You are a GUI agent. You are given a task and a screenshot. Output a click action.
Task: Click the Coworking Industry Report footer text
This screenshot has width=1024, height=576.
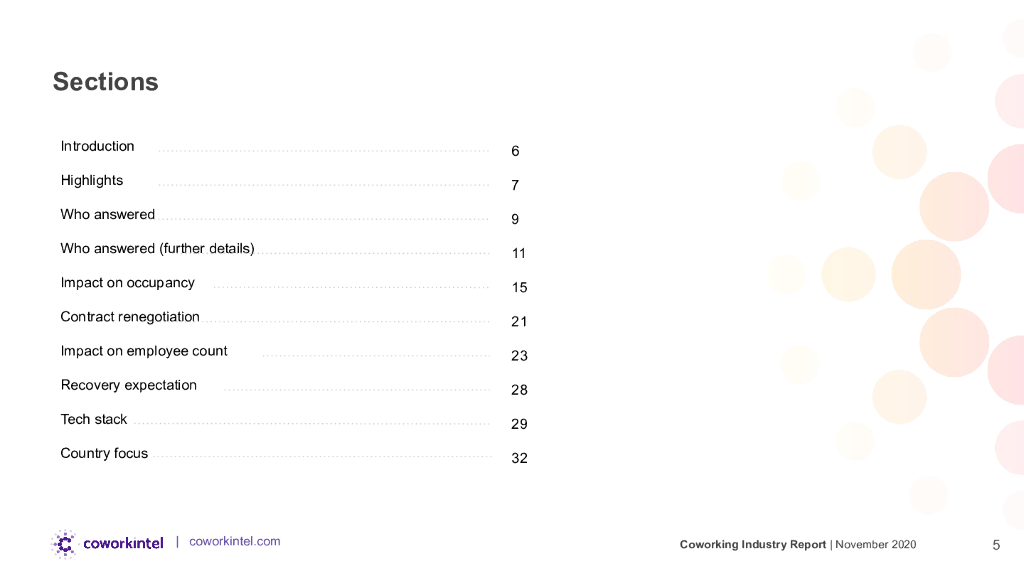pyautogui.click(x=753, y=544)
